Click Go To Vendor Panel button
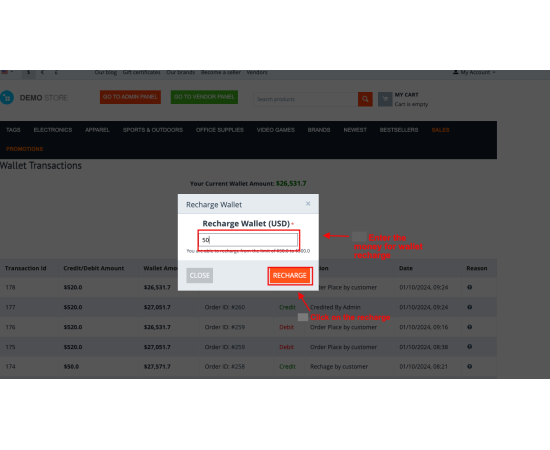 [204, 97]
